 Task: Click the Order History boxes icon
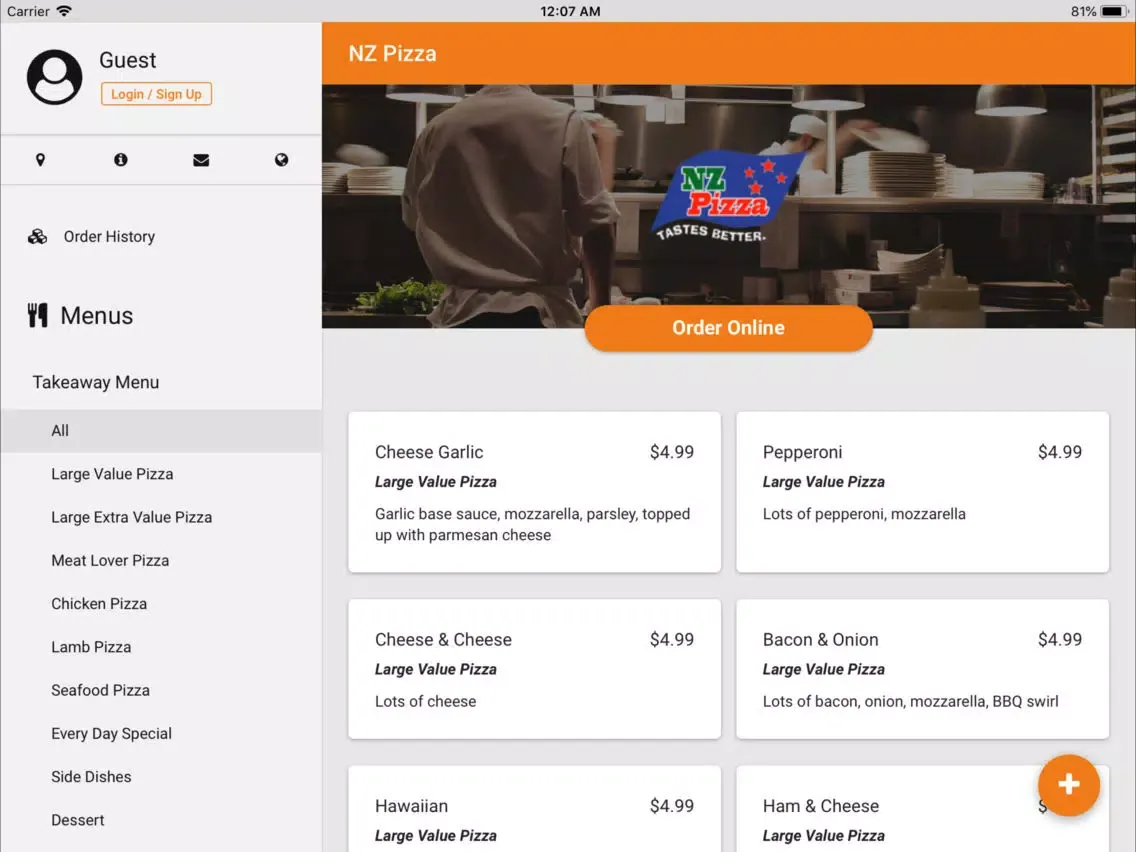(x=38, y=236)
